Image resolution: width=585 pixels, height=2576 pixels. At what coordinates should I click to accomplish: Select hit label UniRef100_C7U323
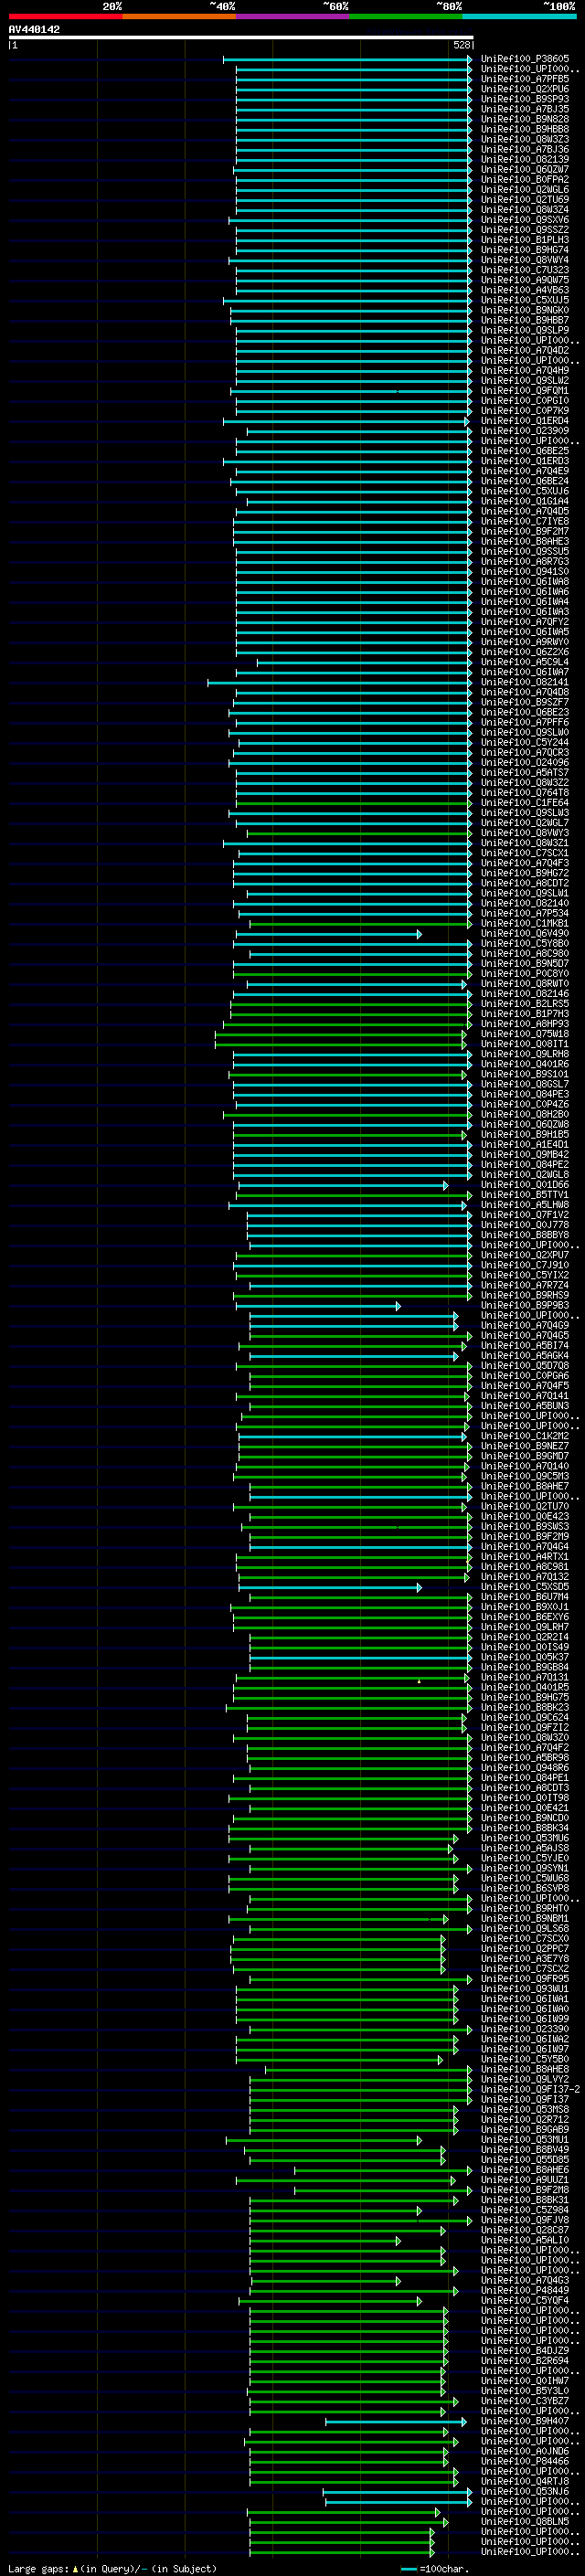click(525, 270)
